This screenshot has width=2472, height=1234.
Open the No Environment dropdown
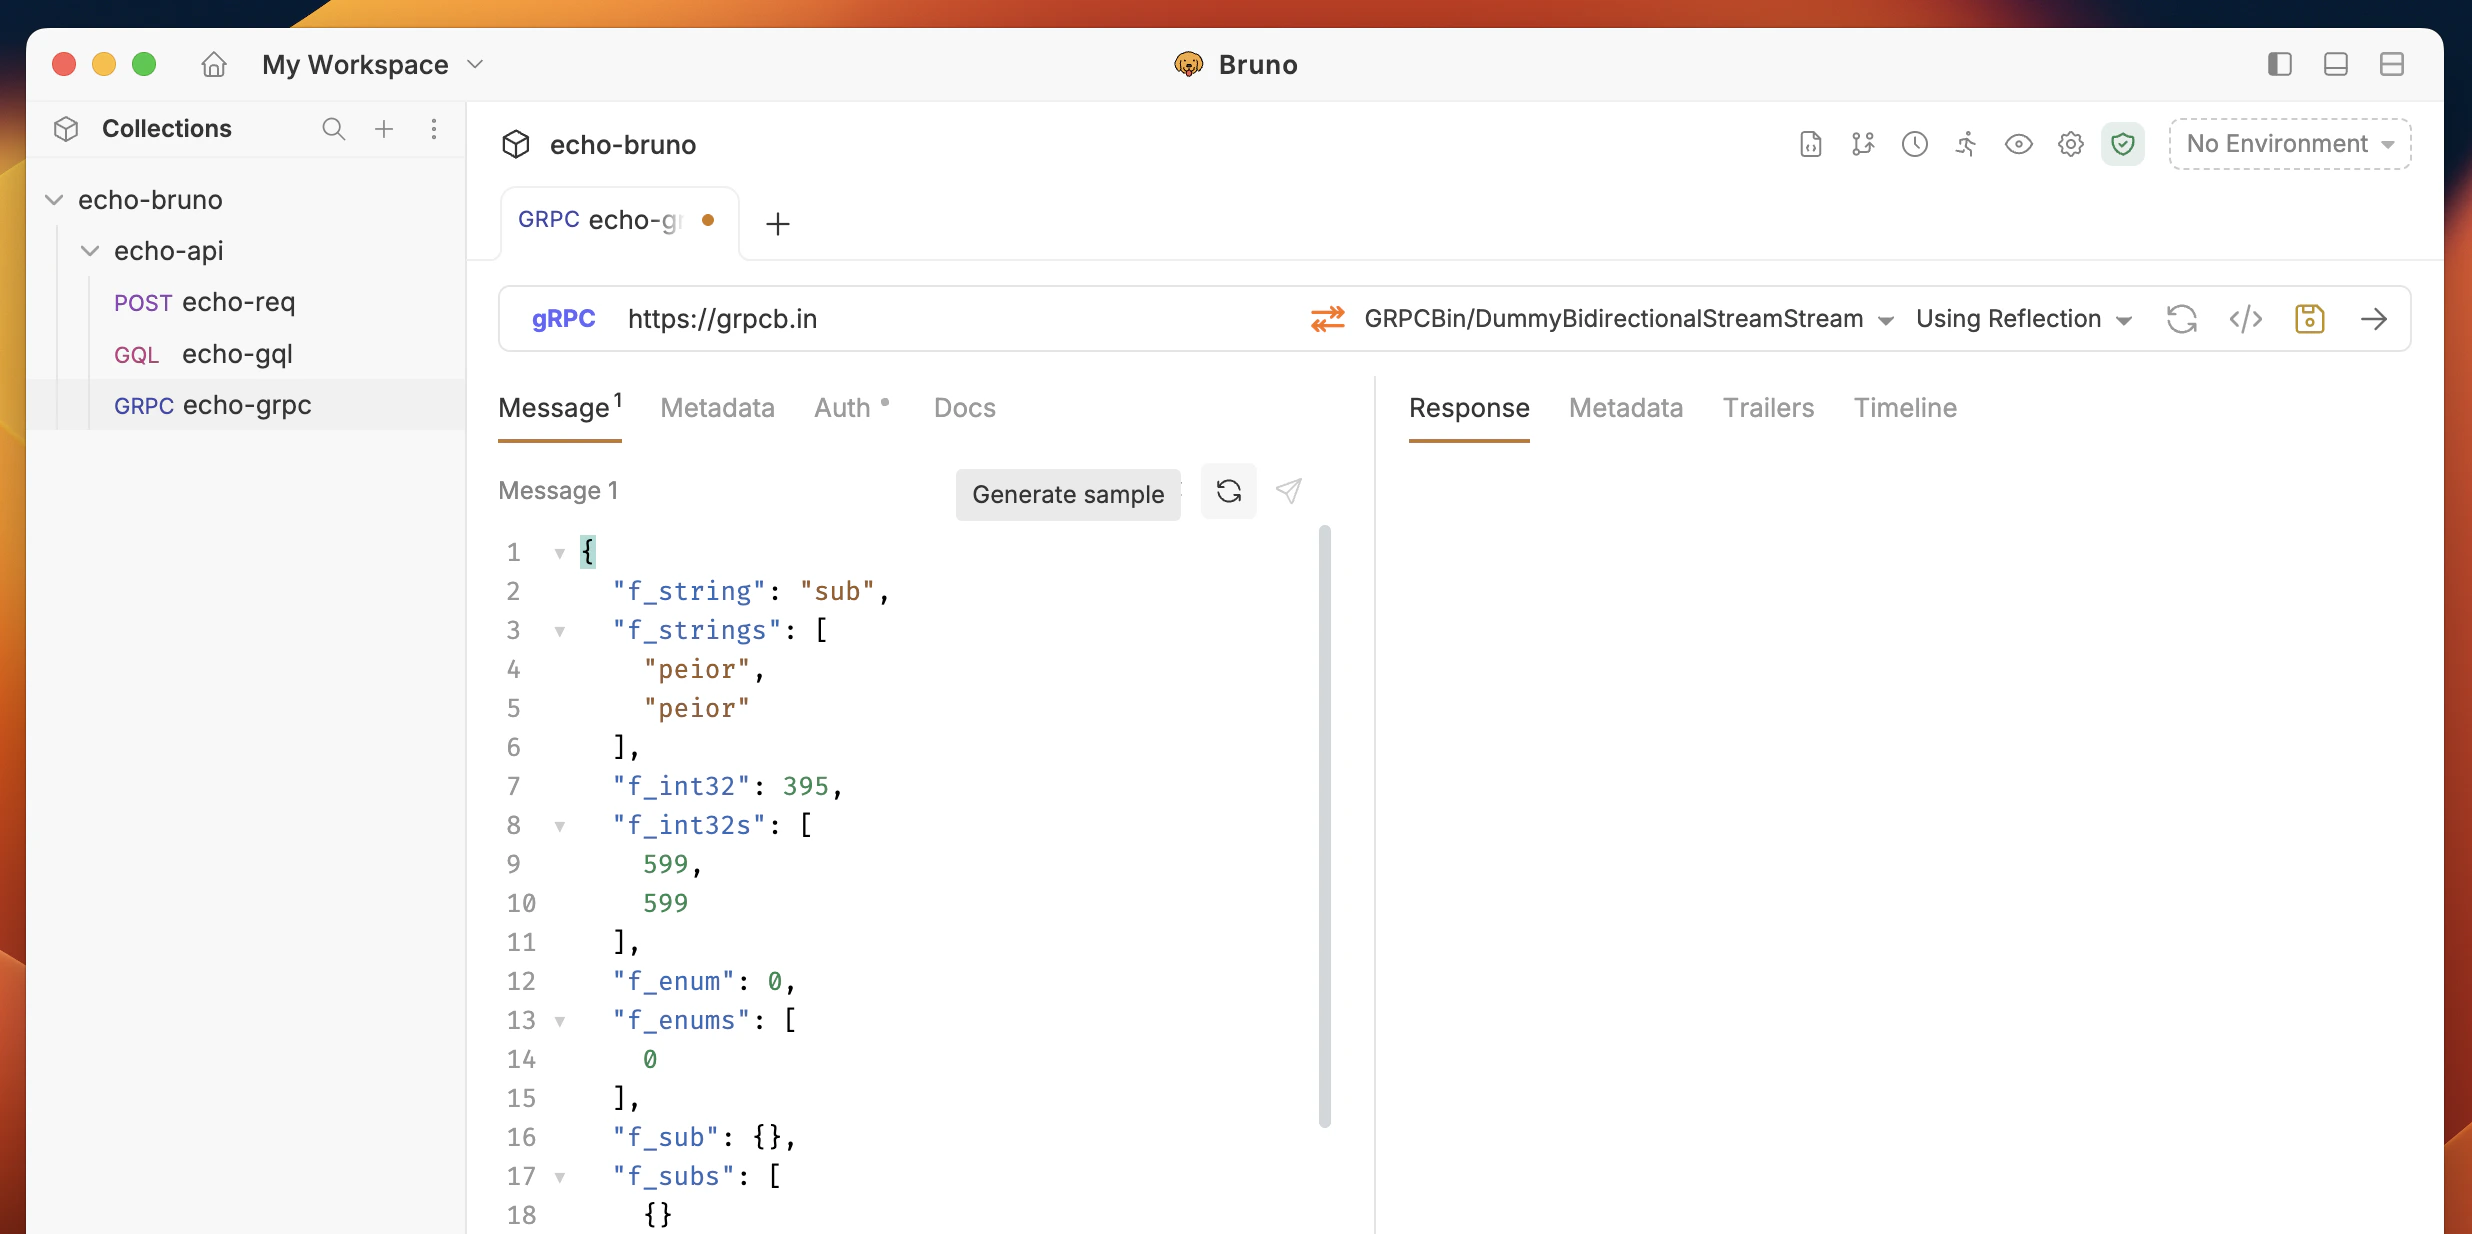(2289, 144)
